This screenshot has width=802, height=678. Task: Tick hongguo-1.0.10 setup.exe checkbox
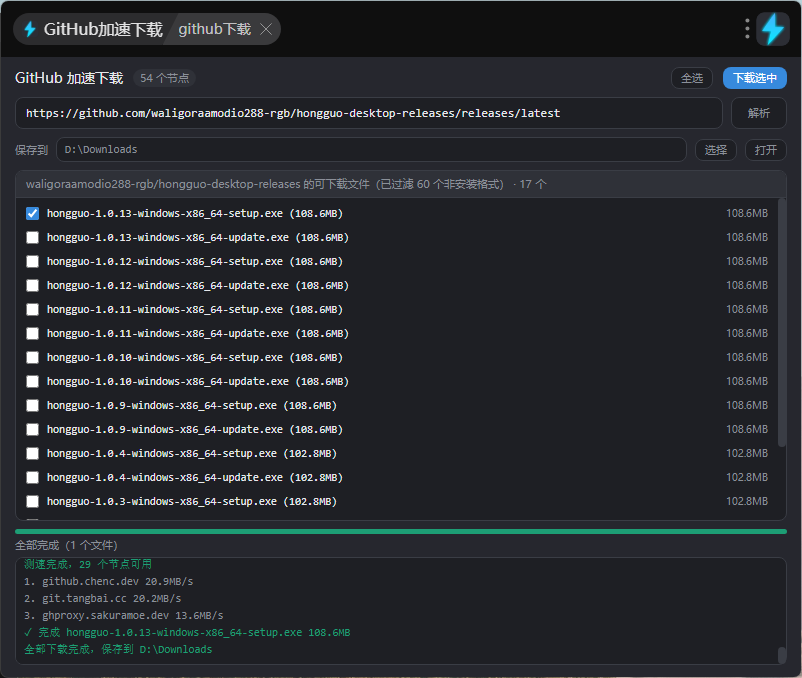click(x=32, y=357)
